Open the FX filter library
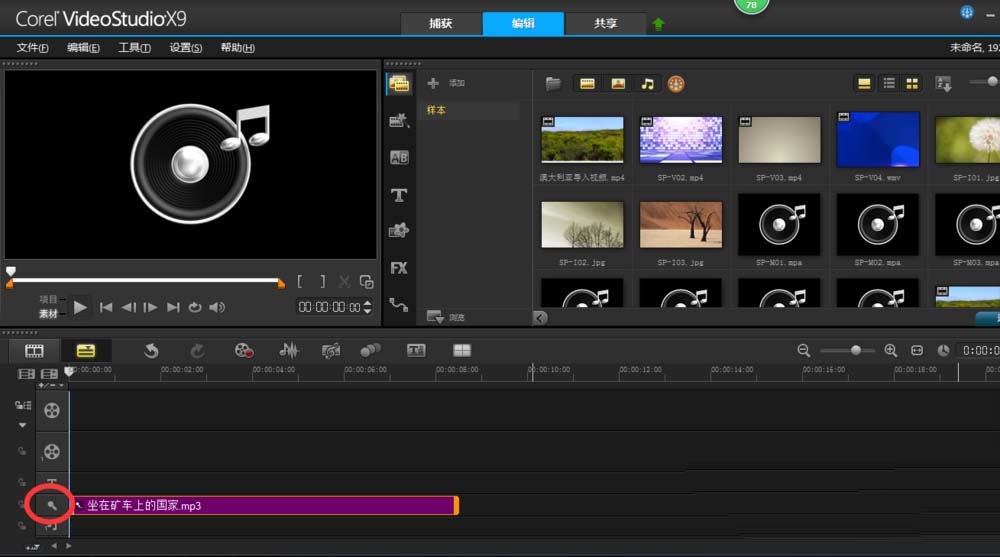 (x=398, y=268)
